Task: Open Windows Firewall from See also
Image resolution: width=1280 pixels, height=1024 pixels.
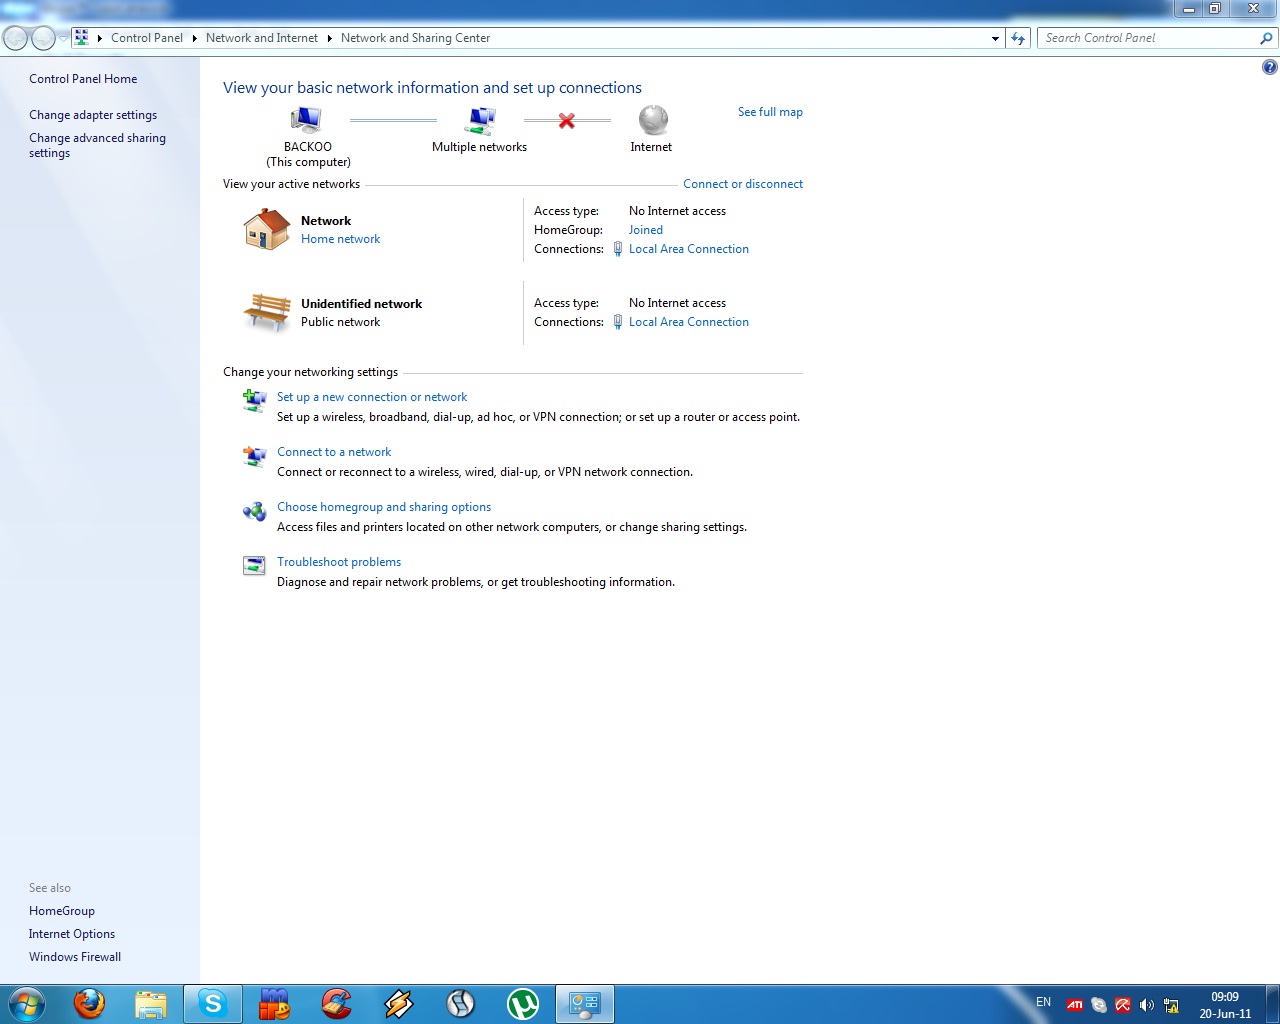Action: click(75, 957)
